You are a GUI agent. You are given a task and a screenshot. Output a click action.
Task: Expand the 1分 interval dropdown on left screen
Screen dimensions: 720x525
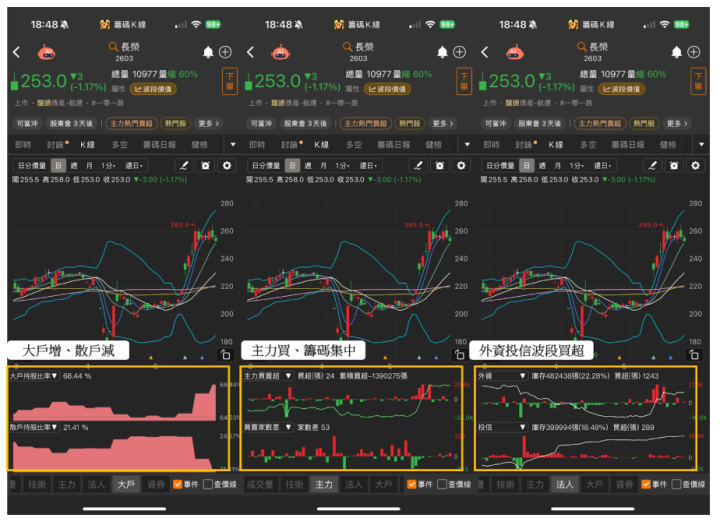pyautogui.click(x=108, y=165)
